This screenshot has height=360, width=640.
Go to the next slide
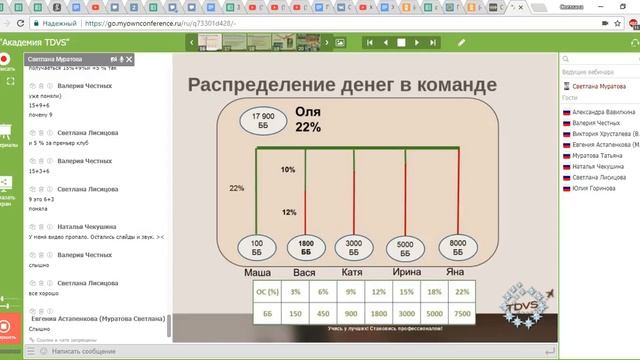coord(417,42)
